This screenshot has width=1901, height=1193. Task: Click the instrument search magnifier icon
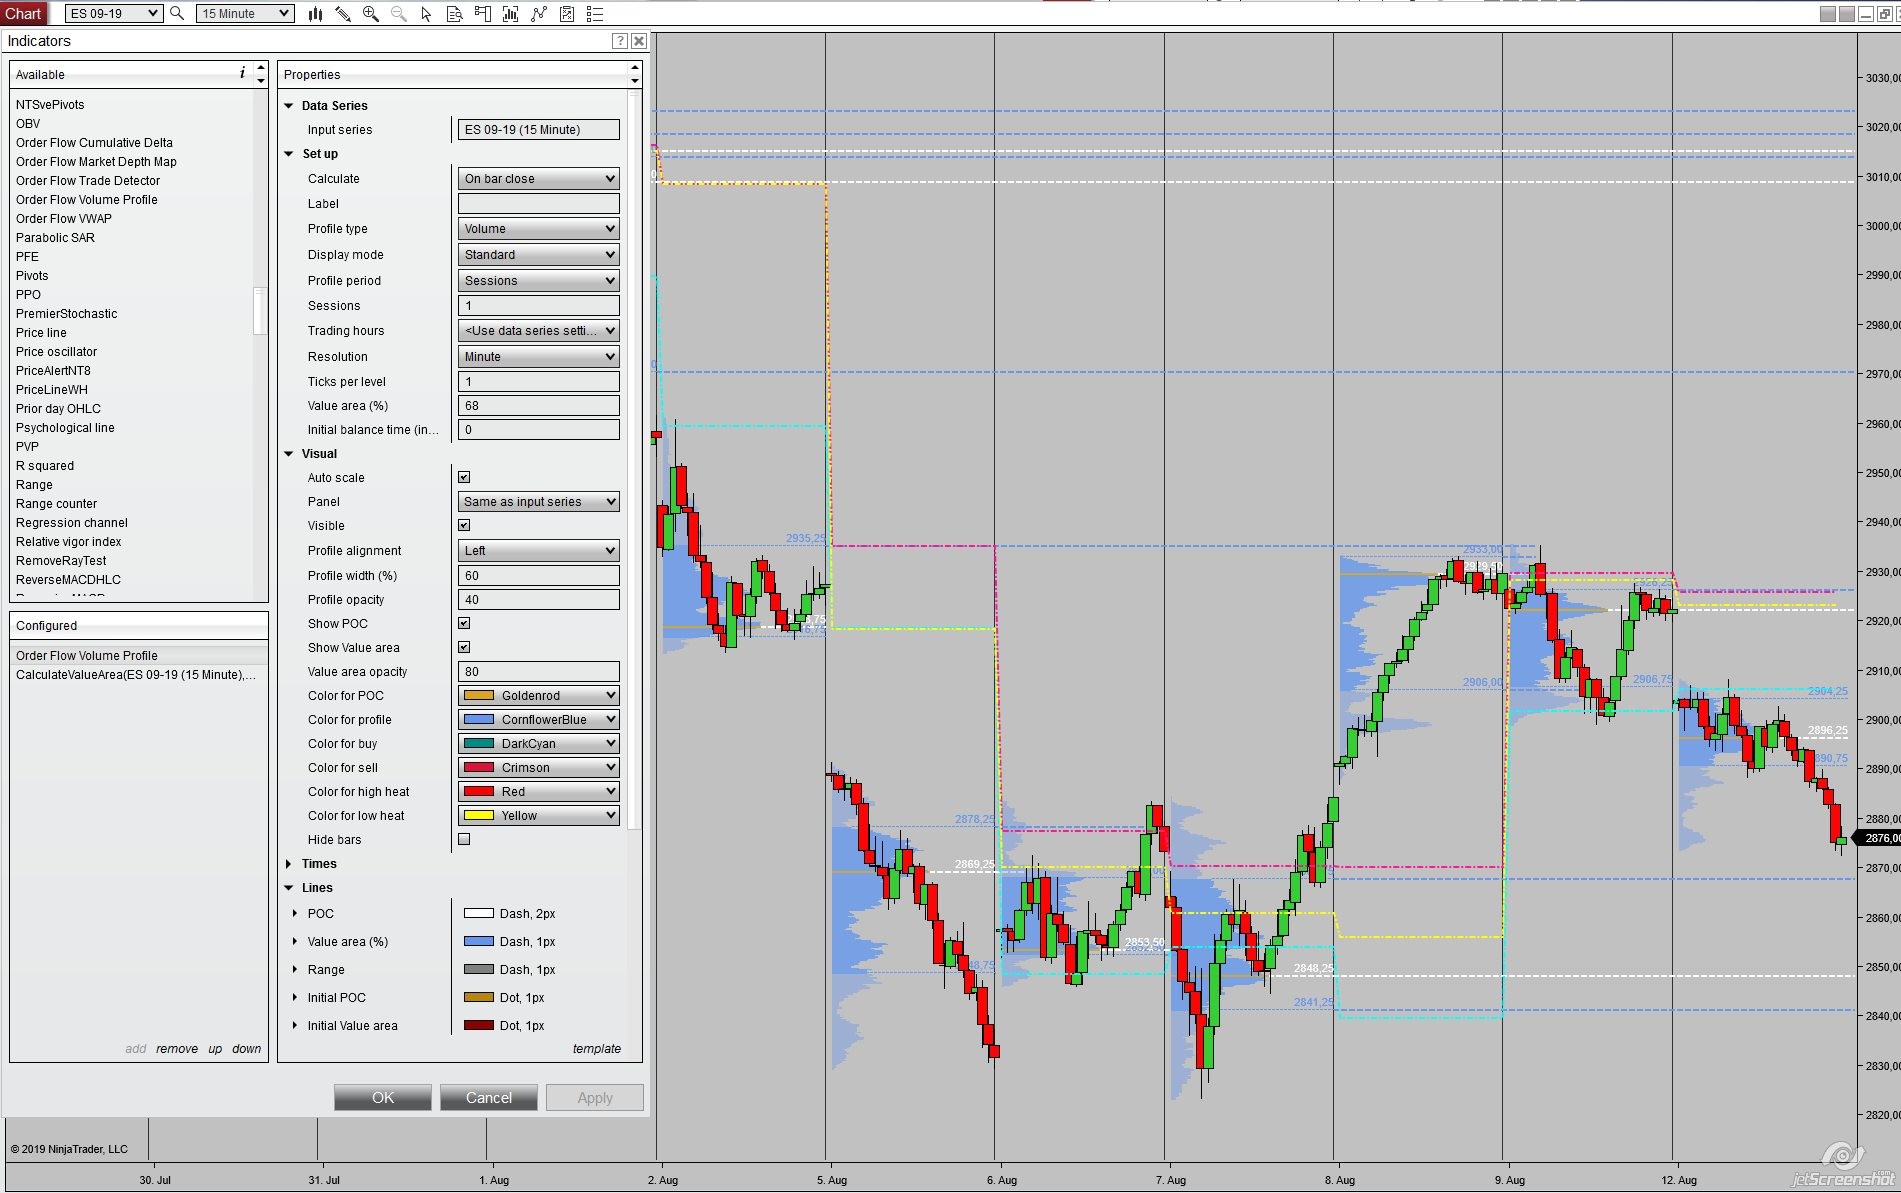click(x=177, y=13)
